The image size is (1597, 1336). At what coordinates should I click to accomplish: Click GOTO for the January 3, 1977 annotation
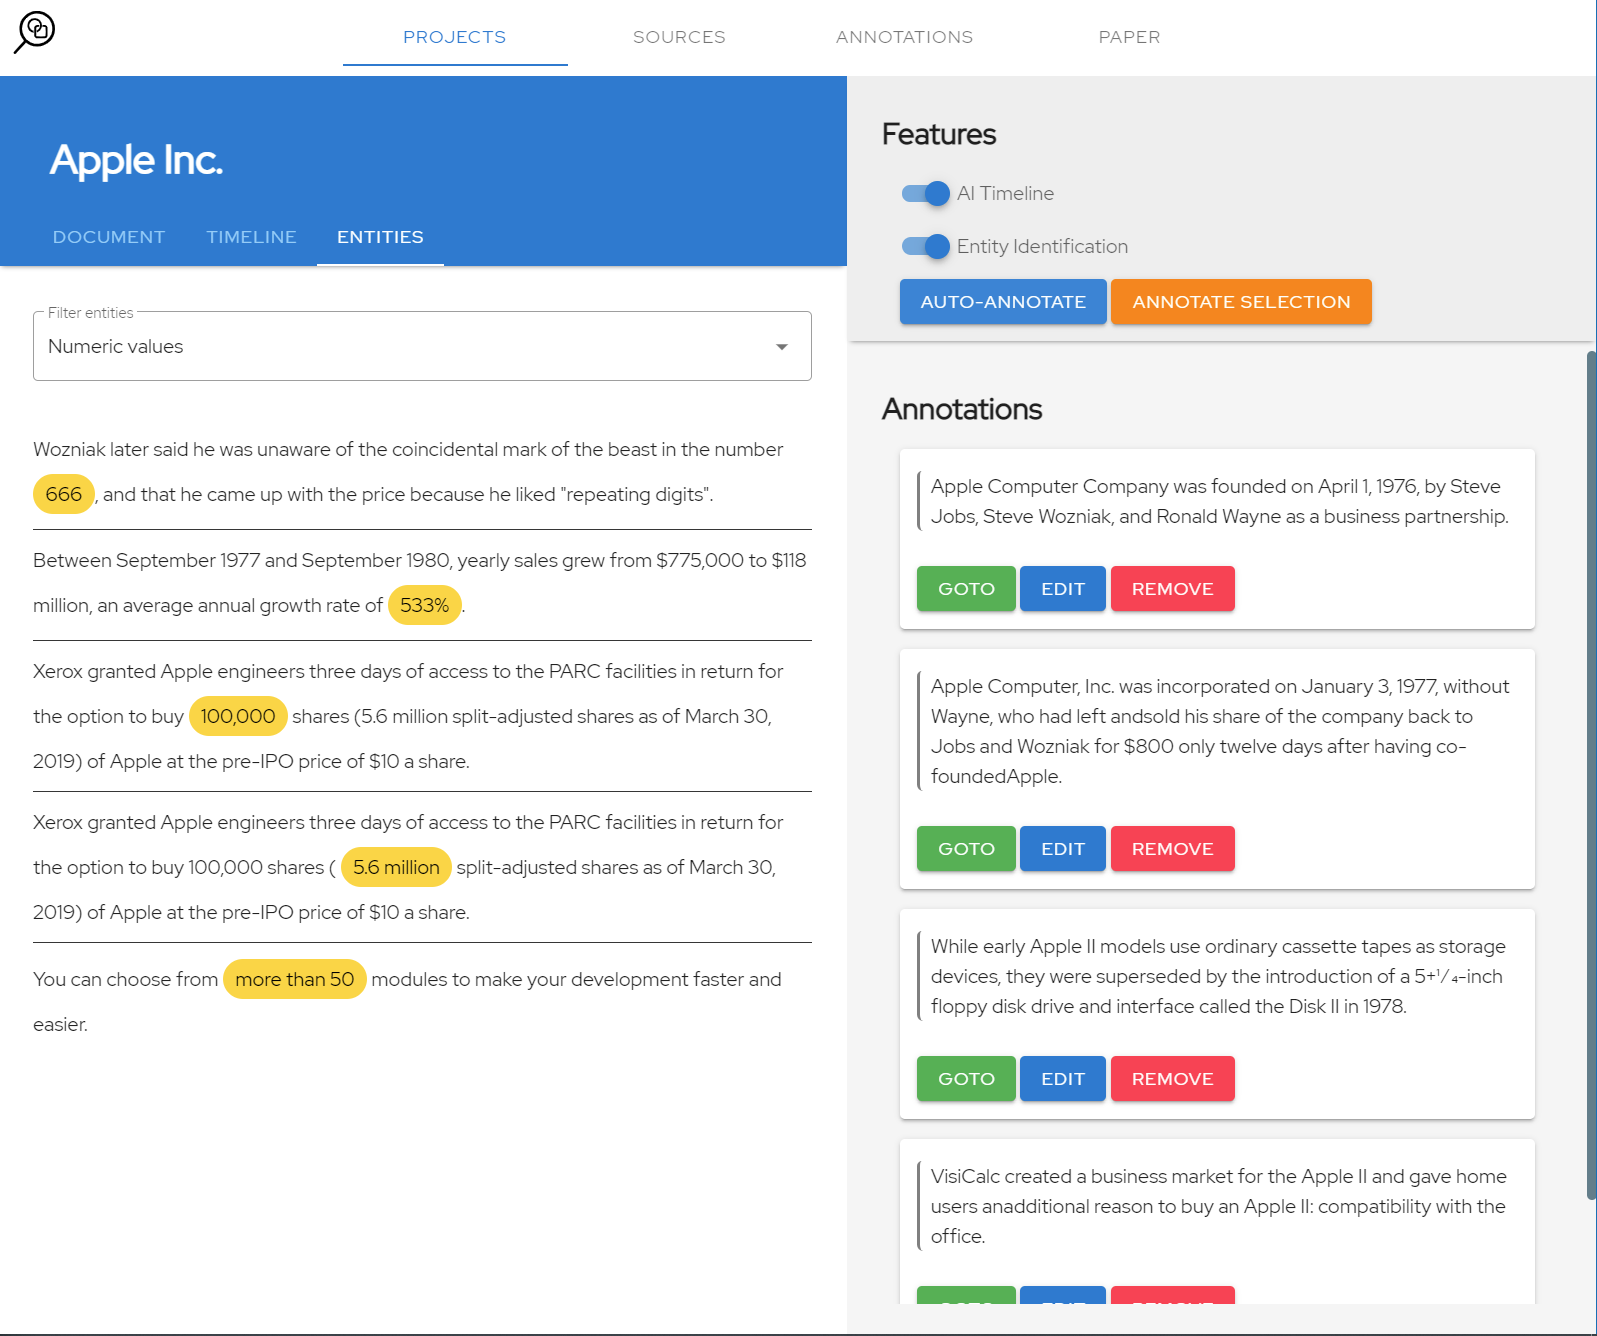(966, 849)
